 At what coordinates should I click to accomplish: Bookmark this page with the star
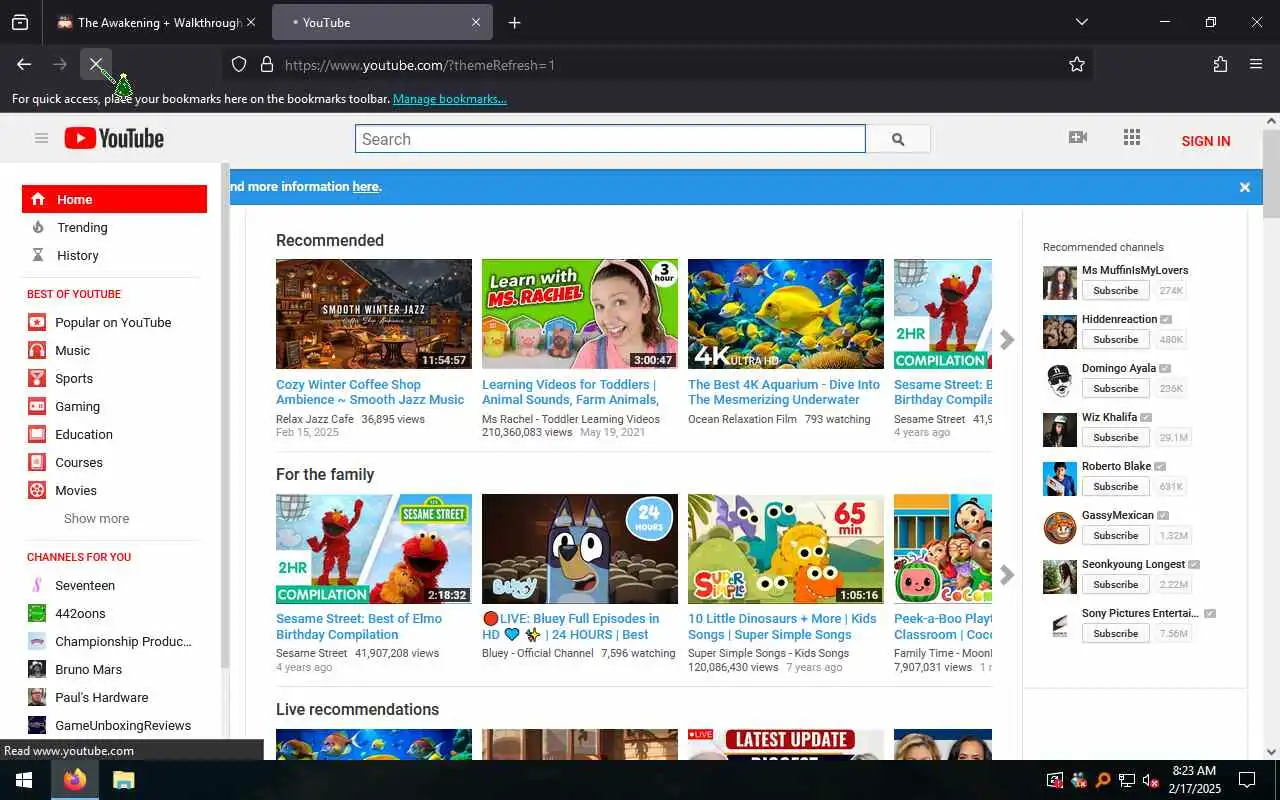pos(1077,64)
